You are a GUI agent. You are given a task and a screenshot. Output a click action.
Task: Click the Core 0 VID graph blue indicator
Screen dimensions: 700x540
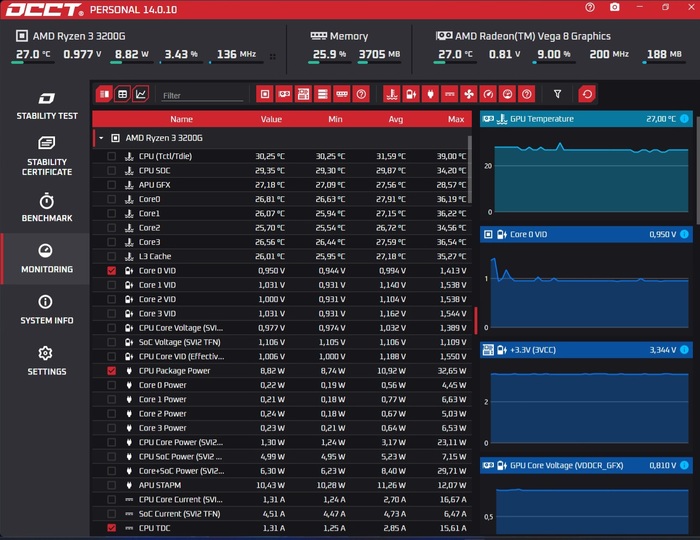(684, 234)
